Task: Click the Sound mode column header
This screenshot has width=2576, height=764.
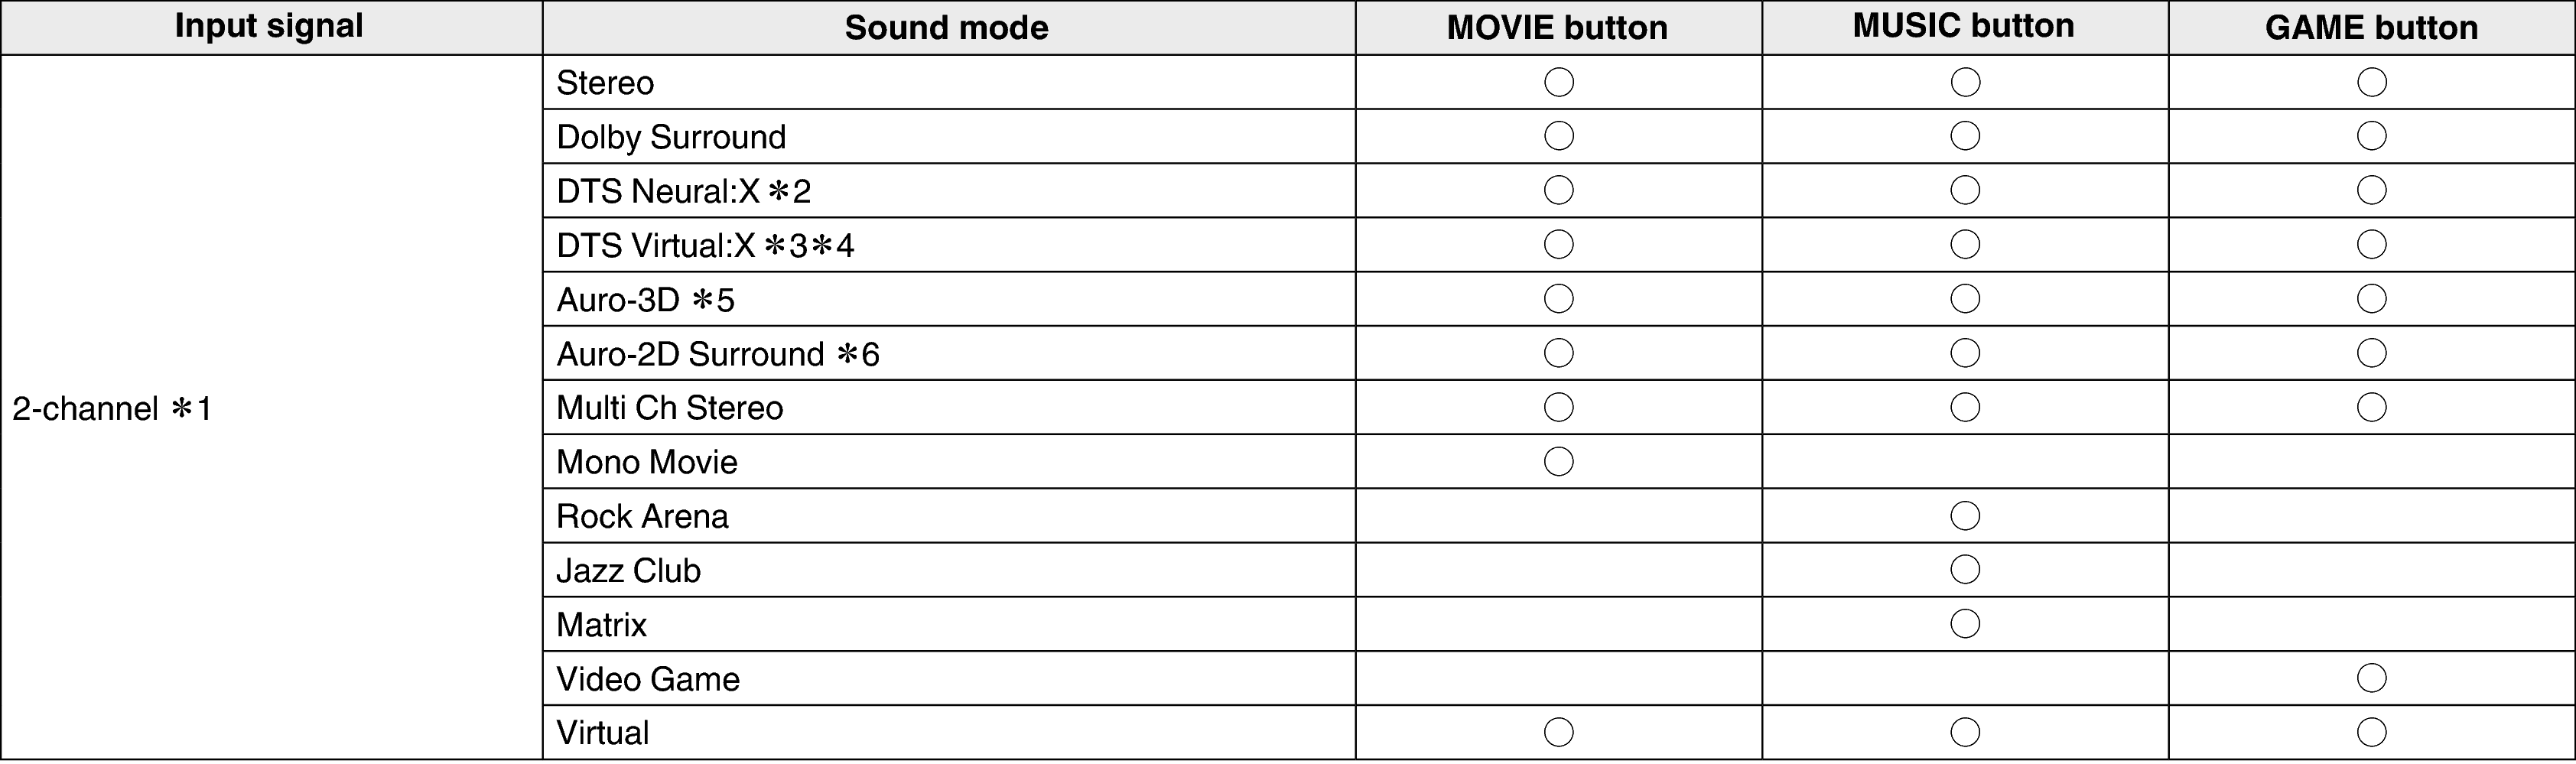Action: 946,27
